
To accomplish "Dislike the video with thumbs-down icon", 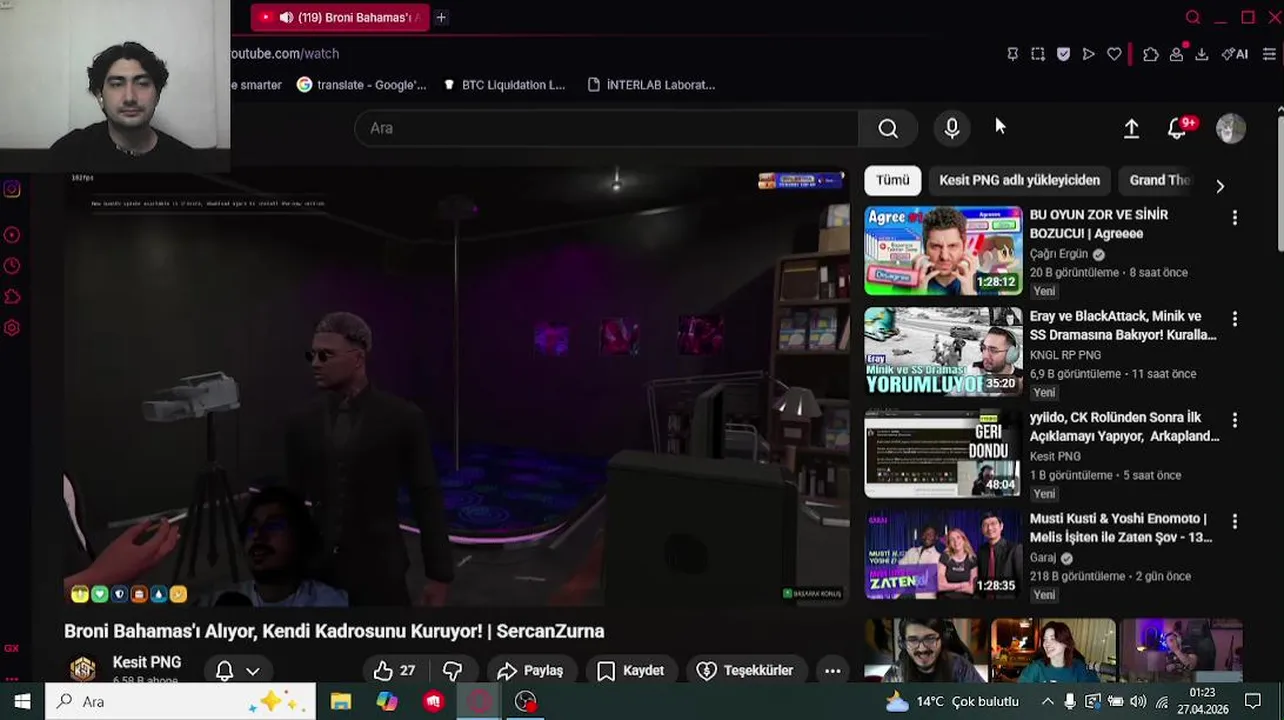I will pyautogui.click(x=453, y=670).
